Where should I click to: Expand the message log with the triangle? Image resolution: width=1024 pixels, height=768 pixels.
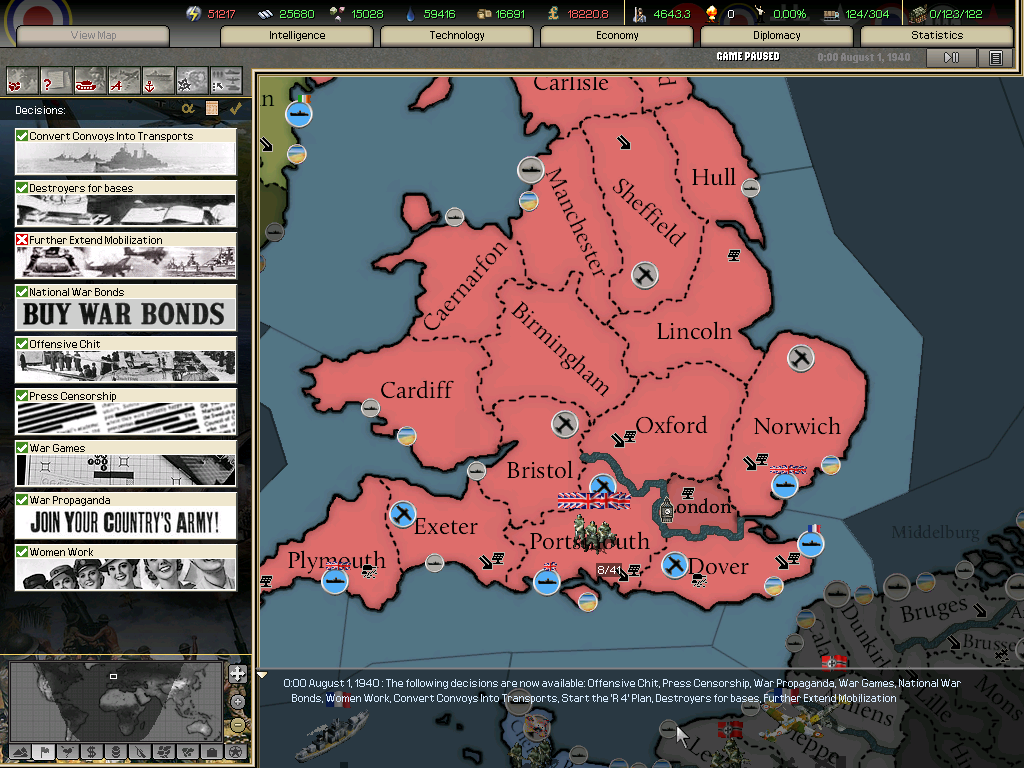click(x=262, y=675)
